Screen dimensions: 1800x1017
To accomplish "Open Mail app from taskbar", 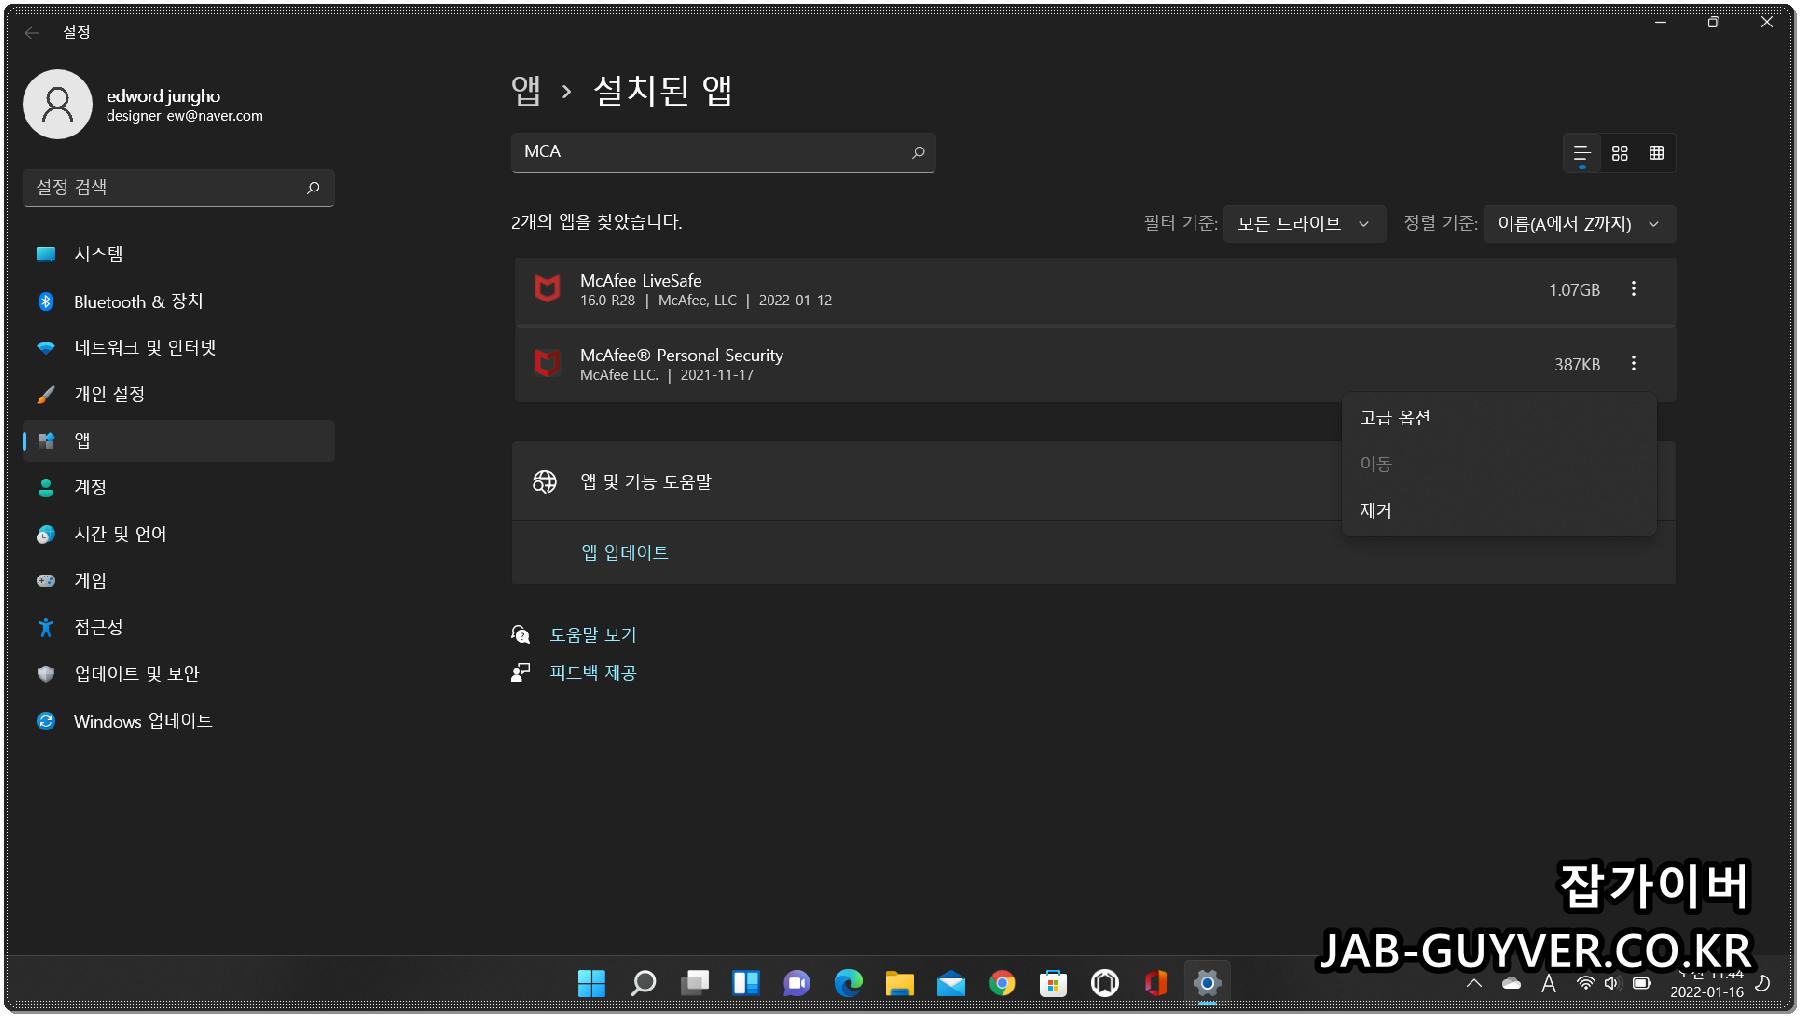I will coord(951,983).
